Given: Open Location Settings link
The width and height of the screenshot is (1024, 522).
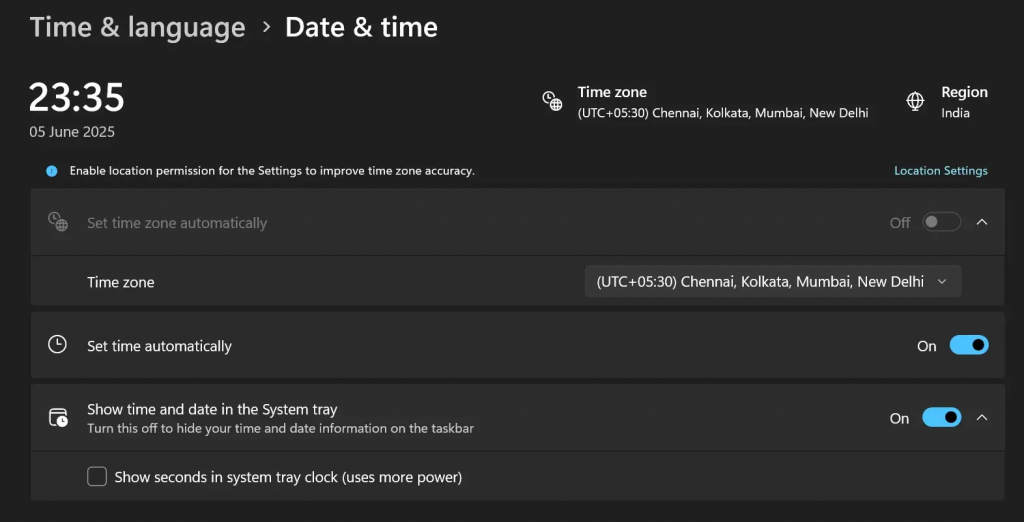Looking at the screenshot, I should 940,171.
